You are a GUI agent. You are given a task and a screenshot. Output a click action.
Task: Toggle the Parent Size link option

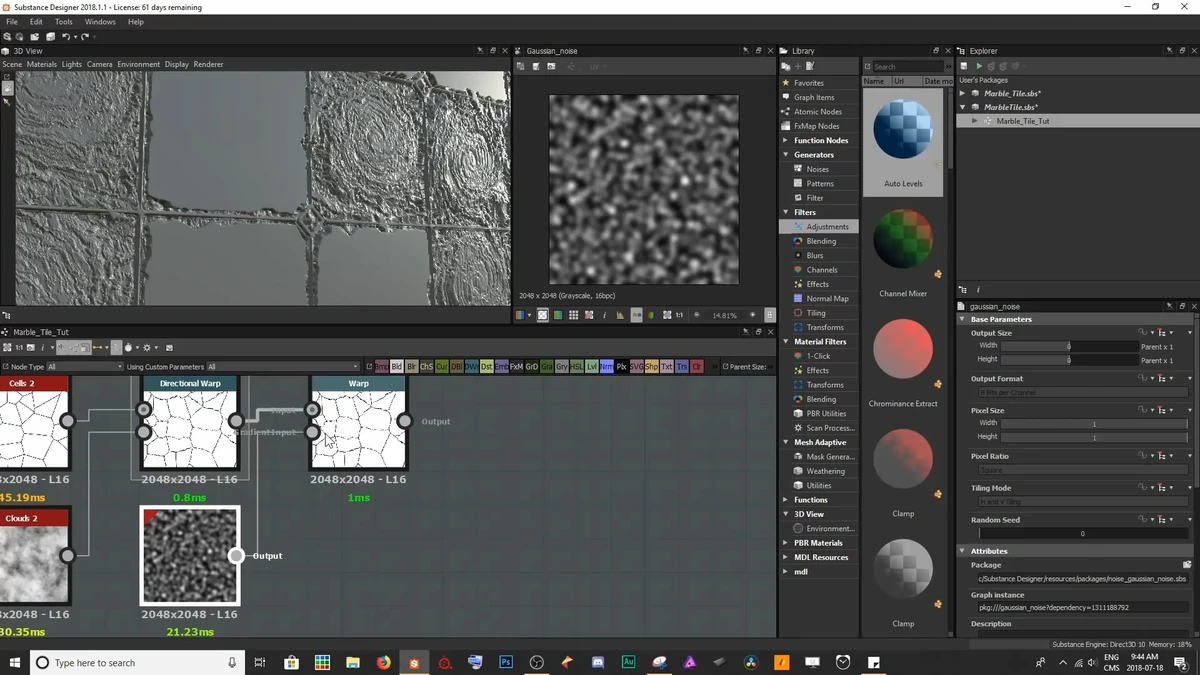point(727,367)
